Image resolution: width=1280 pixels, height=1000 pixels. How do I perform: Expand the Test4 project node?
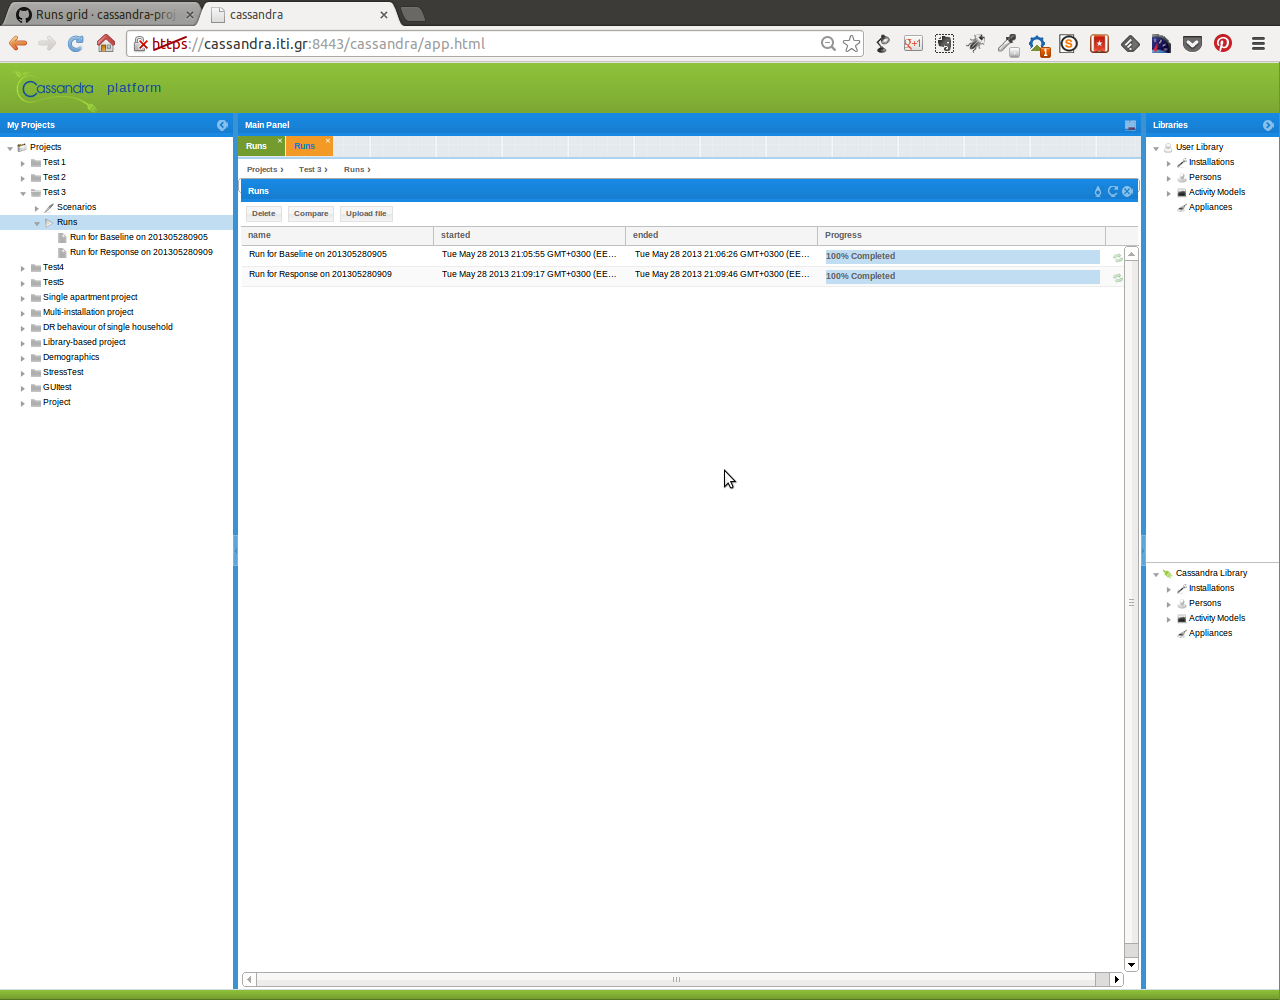click(23, 268)
